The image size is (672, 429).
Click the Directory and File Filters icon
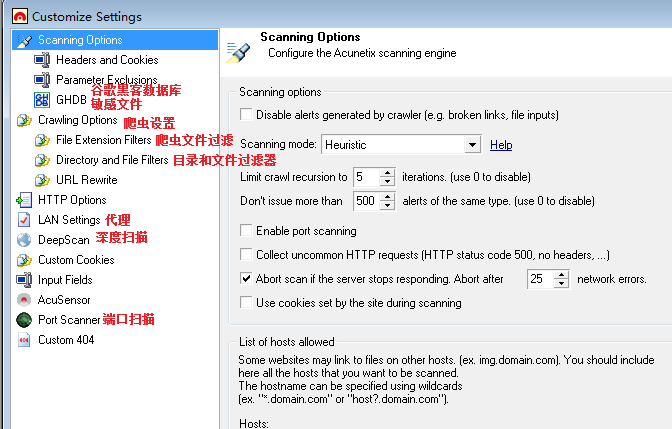tap(42, 160)
